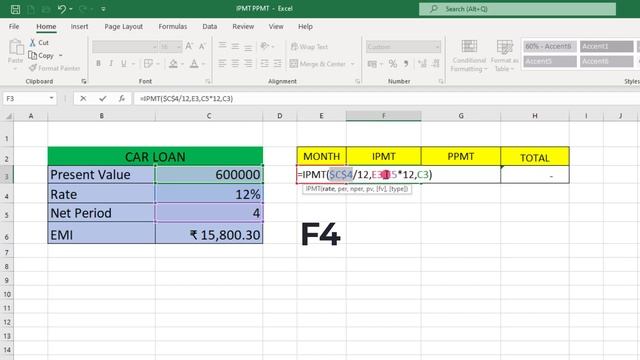This screenshot has width=640, height=360.
Task: Open Customize Quick Access Toolbar dropdown
Action: (103, 9)
